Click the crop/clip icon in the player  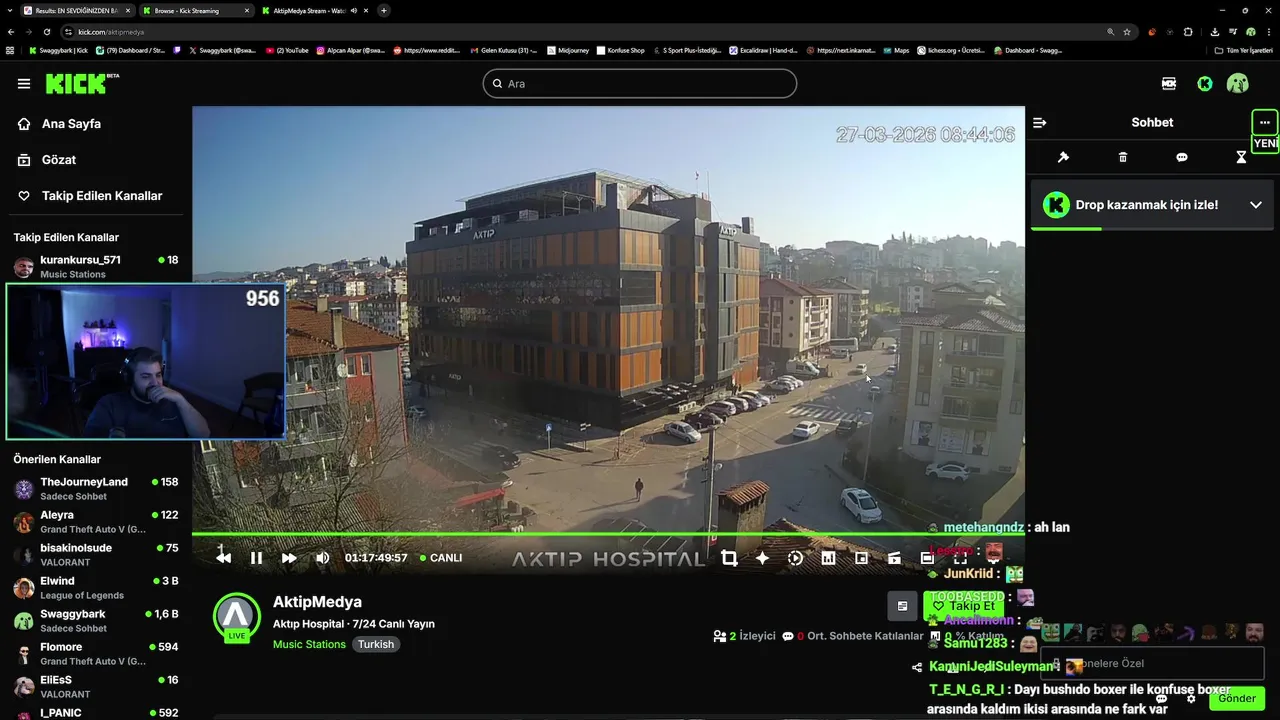(x=729, y=558)
